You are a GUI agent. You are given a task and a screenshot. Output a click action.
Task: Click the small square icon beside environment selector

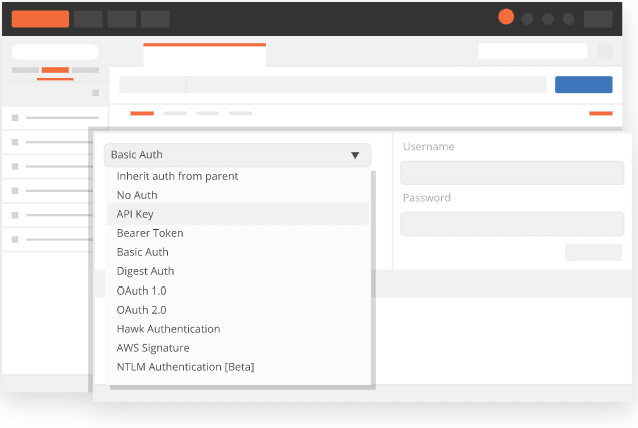[x=605, y=51]
